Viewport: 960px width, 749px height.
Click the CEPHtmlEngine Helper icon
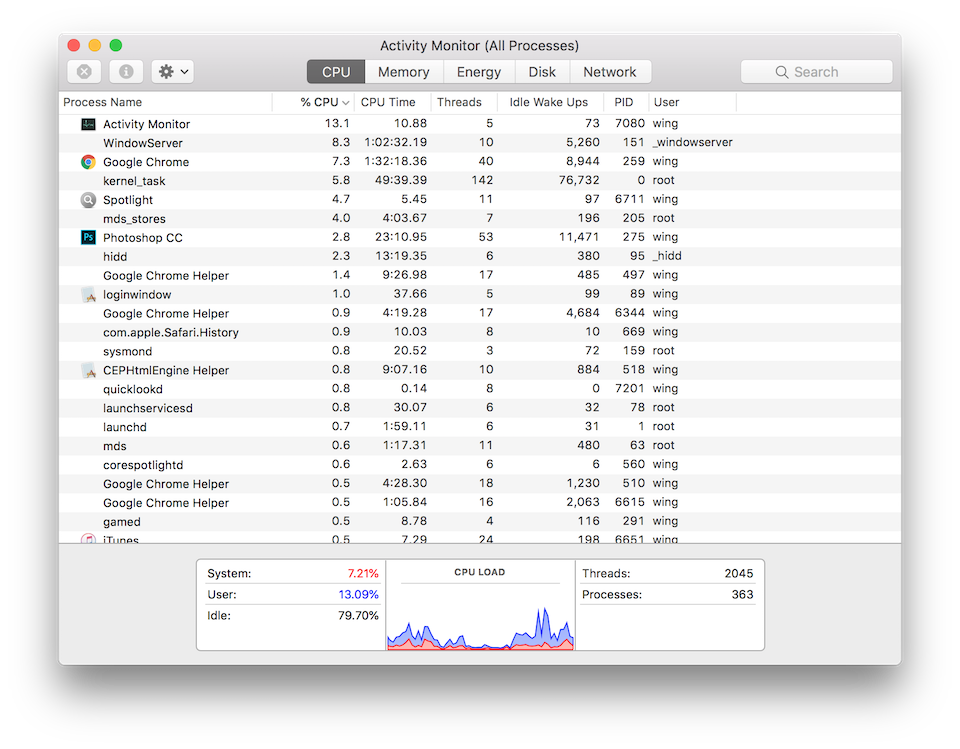88,371
